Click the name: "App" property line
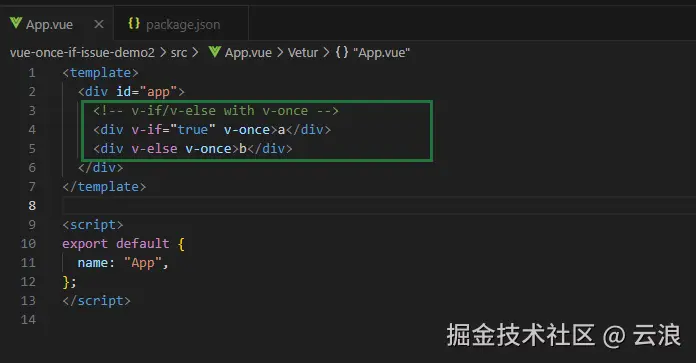Viewport: 696px width, 363px height. [x=123, y=263]
